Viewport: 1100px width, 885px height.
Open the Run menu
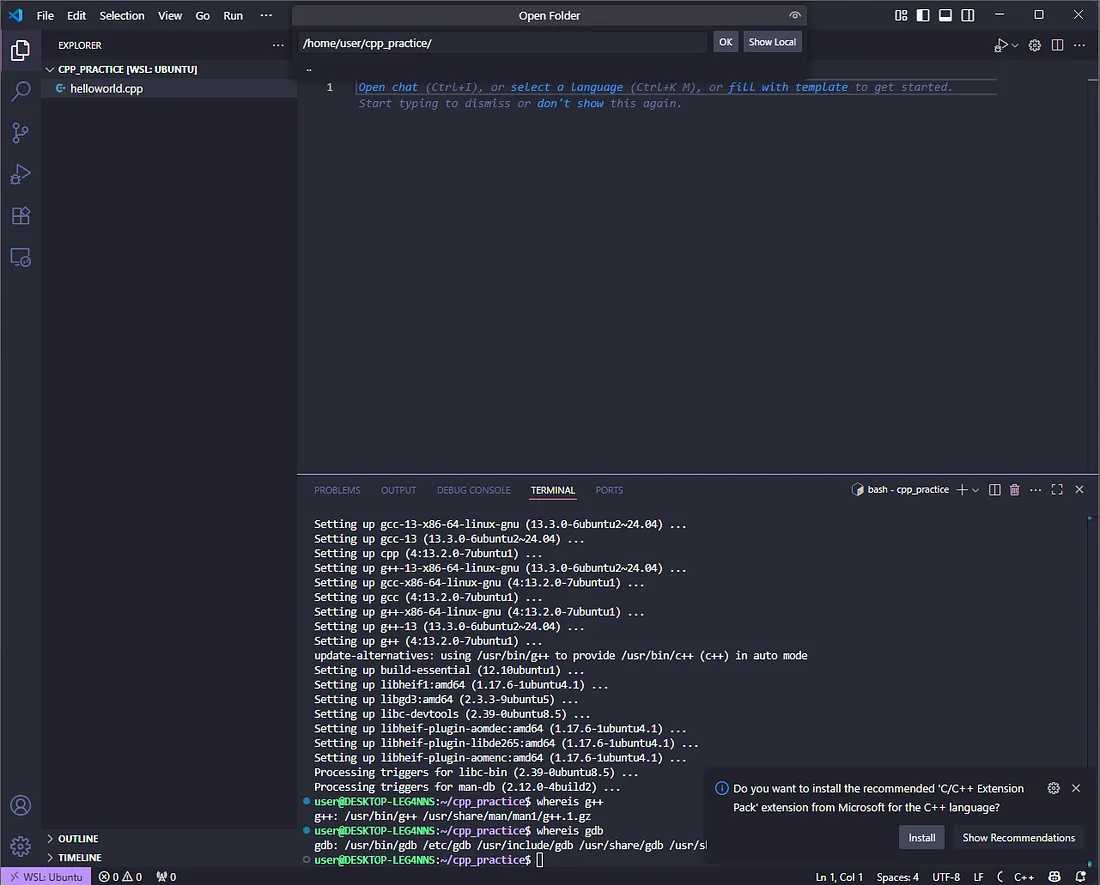233,15
